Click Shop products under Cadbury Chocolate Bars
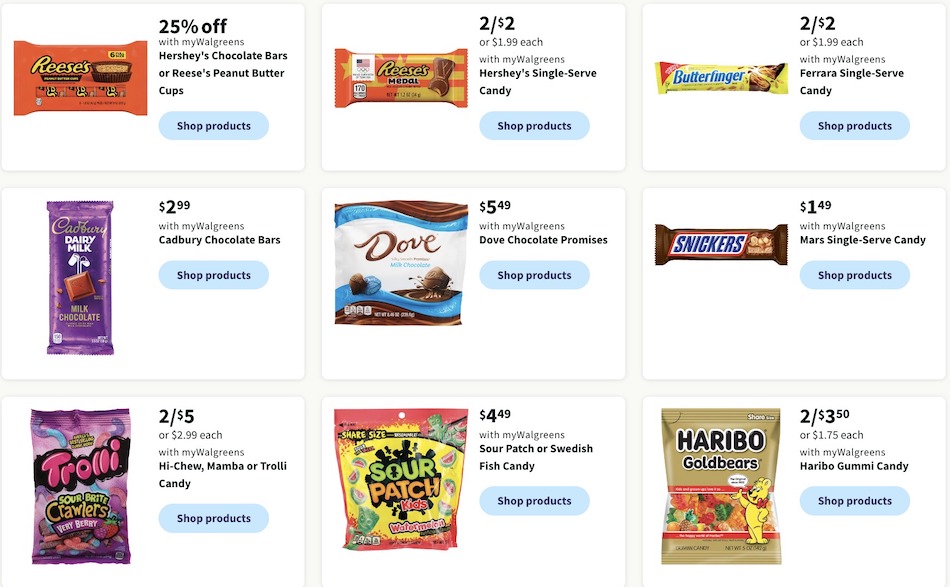The height and width of the screenshot is (587, 950). point(213,274)
